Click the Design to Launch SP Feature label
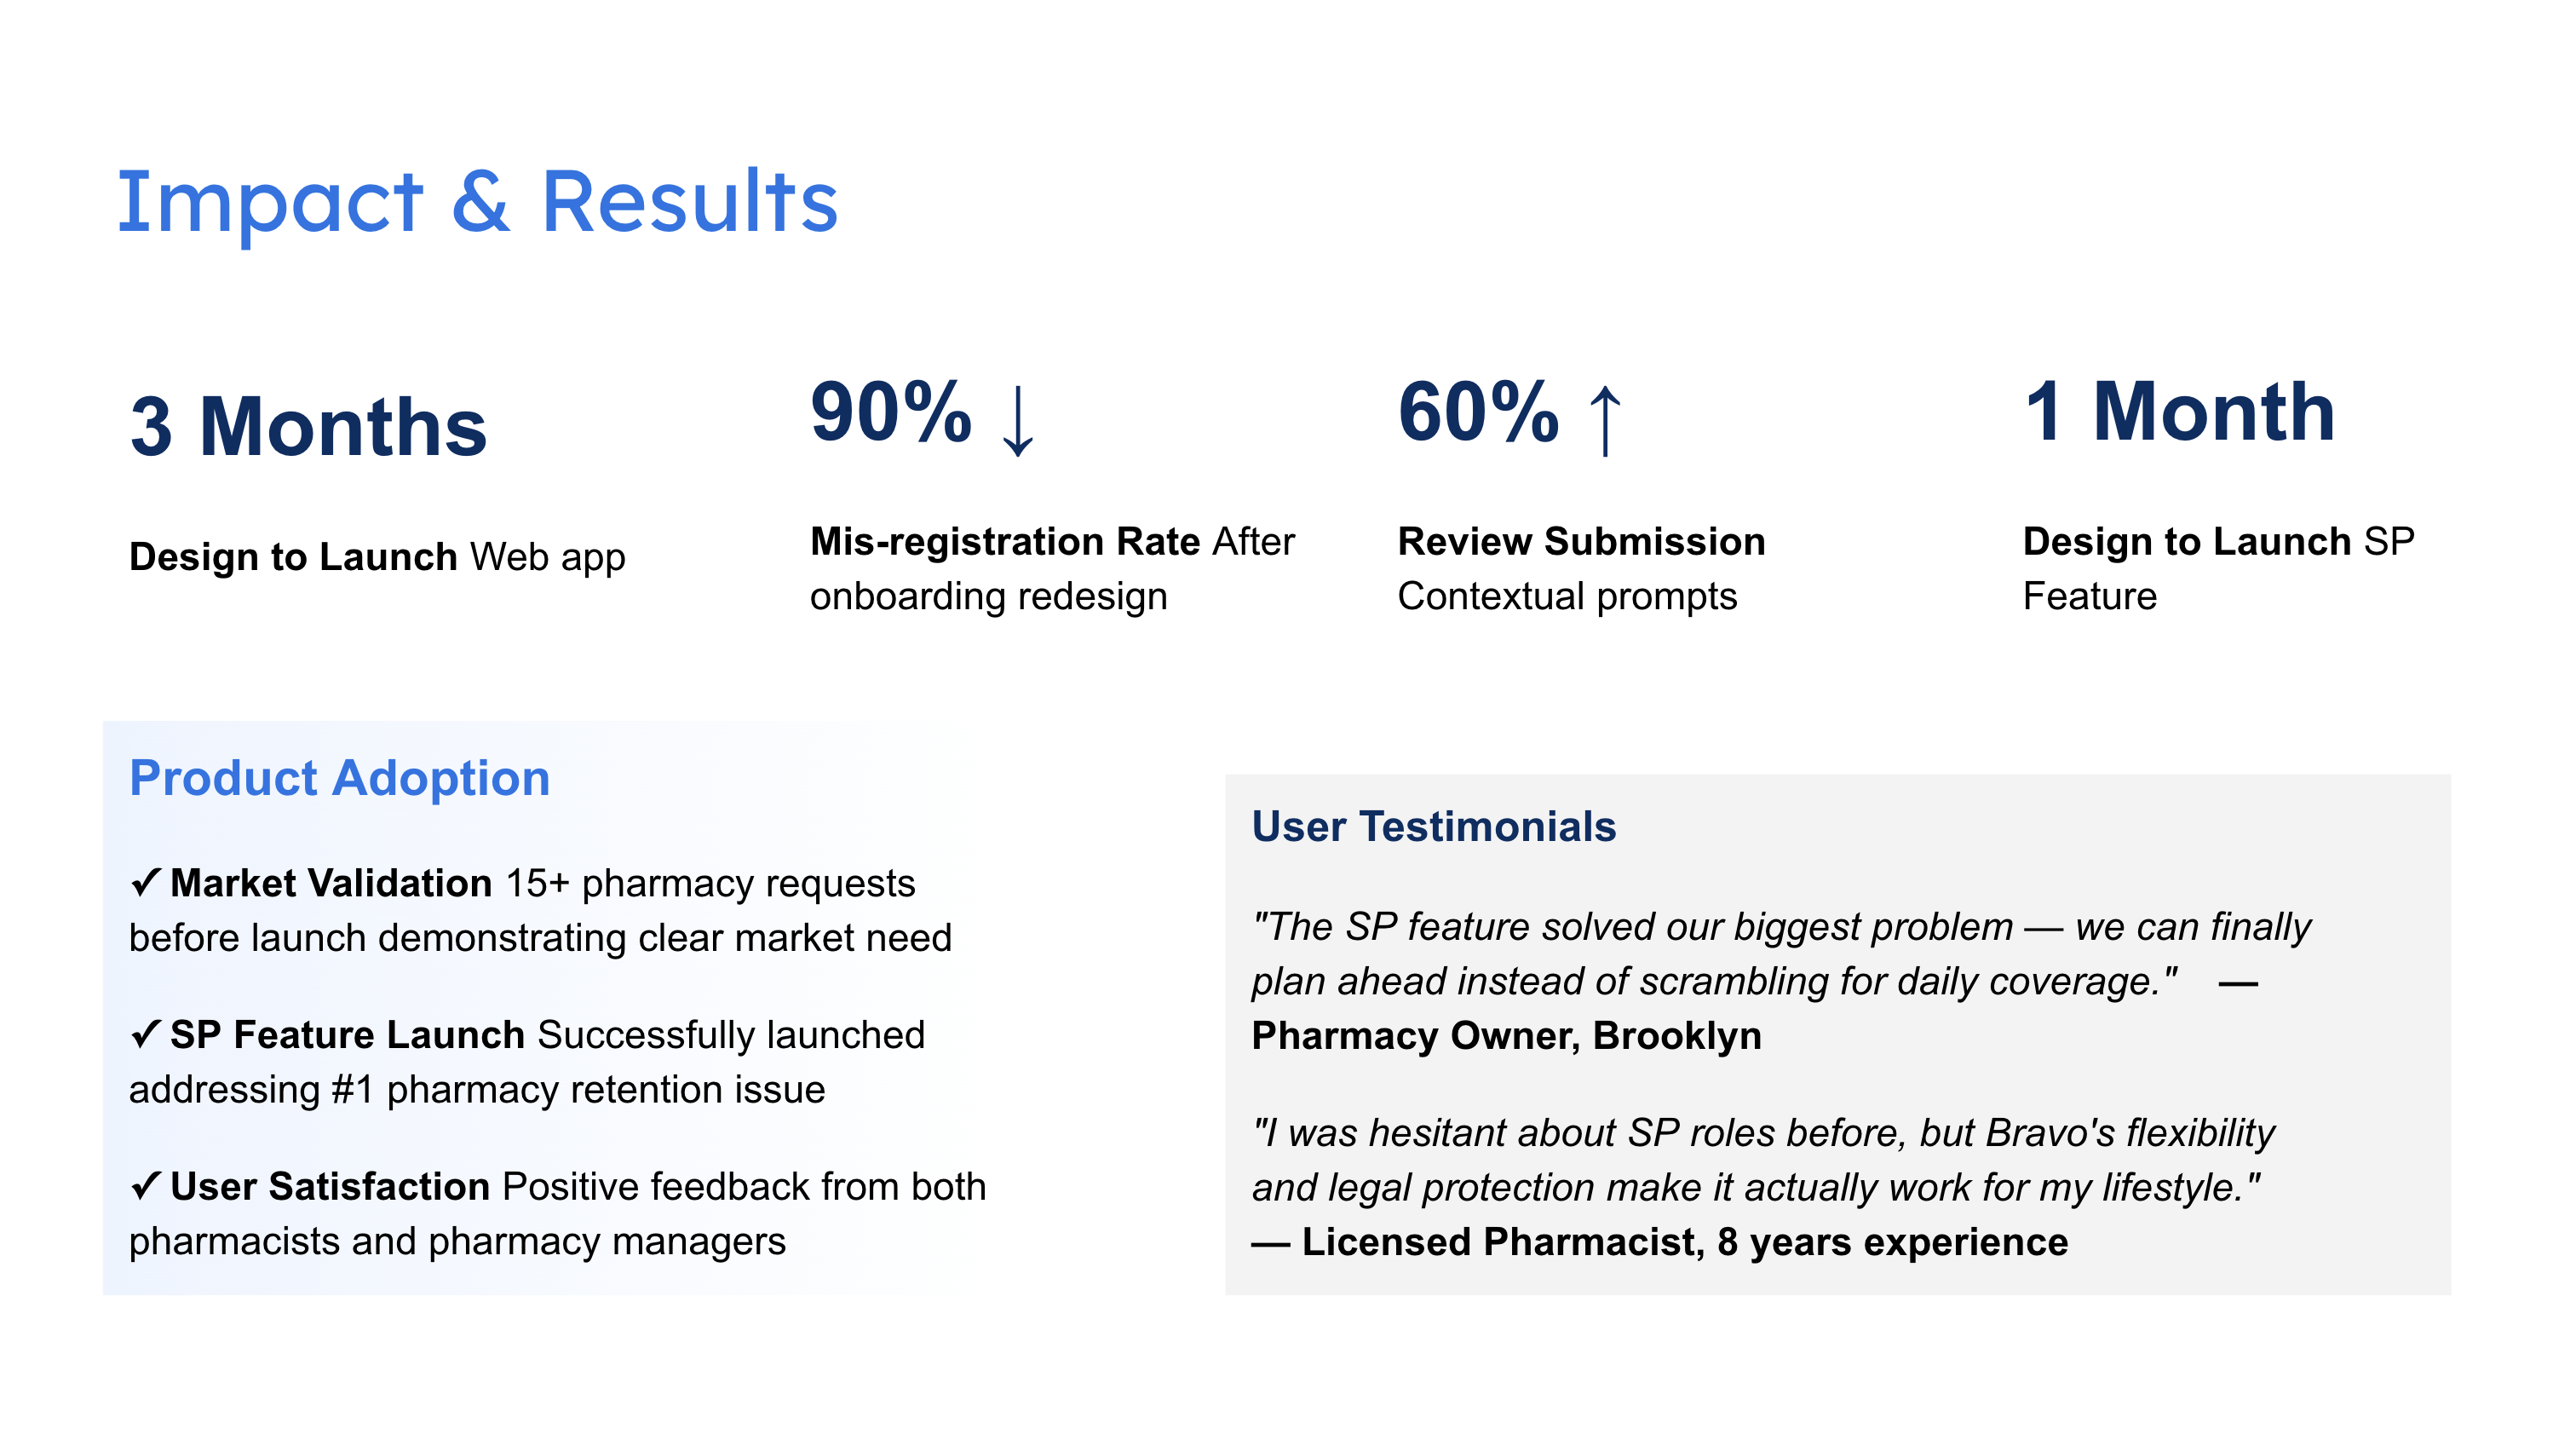Viewport: 2576px width, 1440px height. (x=2217, y=568)
